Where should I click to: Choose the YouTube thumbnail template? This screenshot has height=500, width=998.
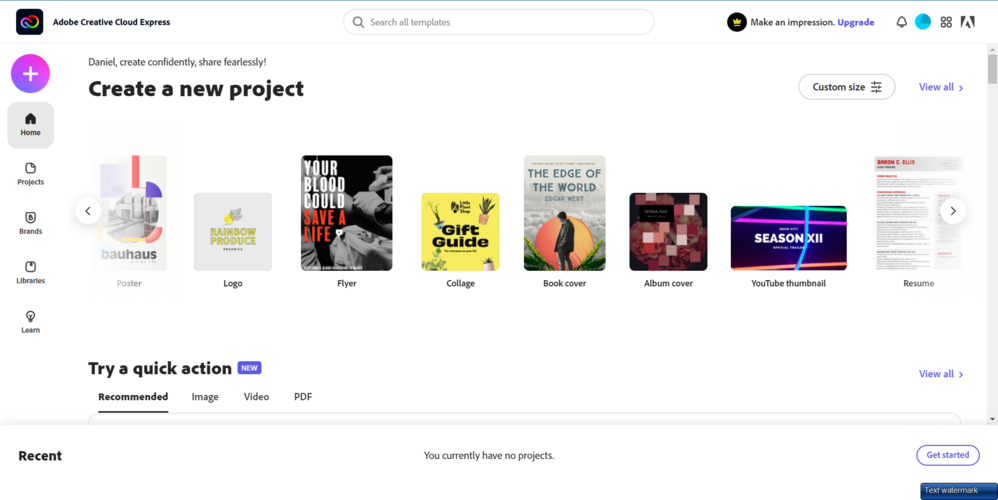pos(789,247)
